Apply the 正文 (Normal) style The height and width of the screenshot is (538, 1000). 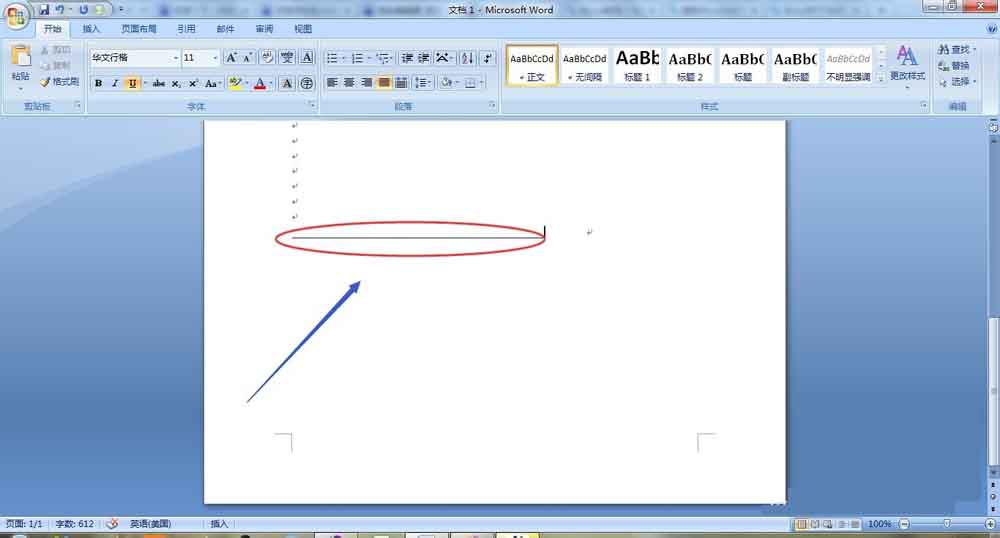[532, 65]
